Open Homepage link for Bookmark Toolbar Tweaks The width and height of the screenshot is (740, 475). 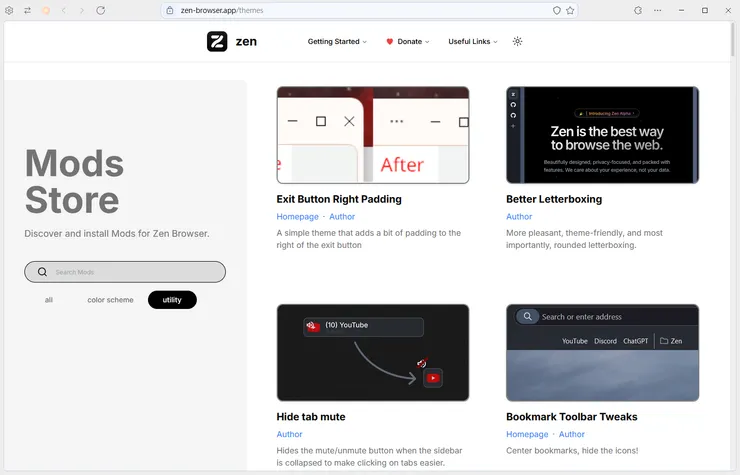pyautogui.click(x=527, y=434)
